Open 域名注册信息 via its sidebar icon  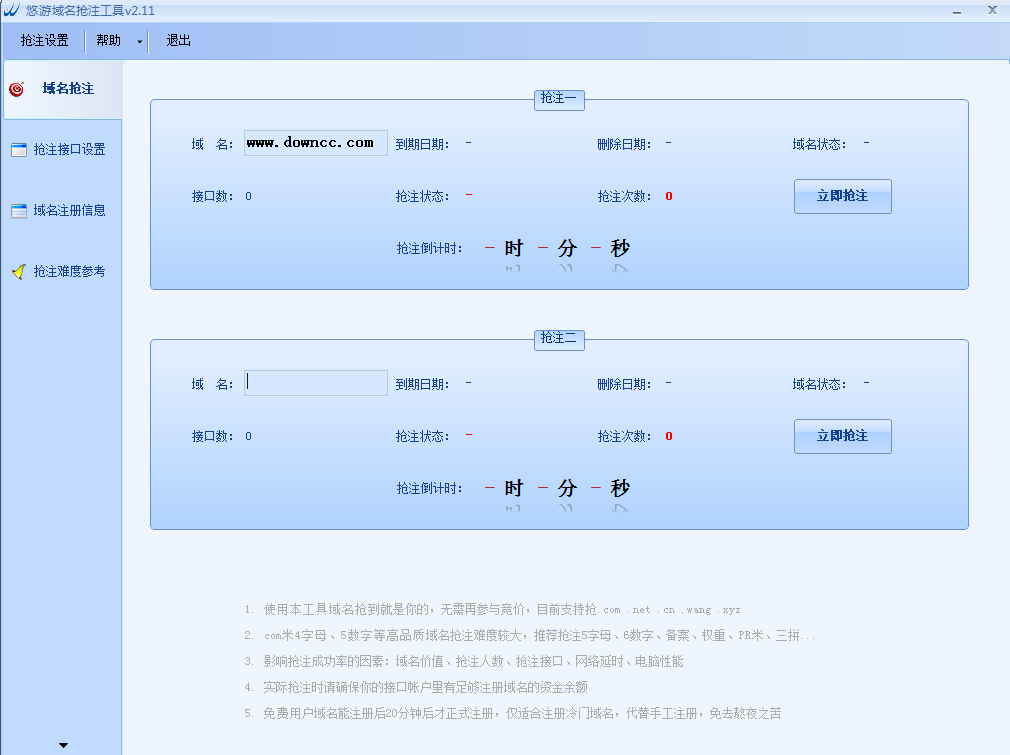(17, 210)
